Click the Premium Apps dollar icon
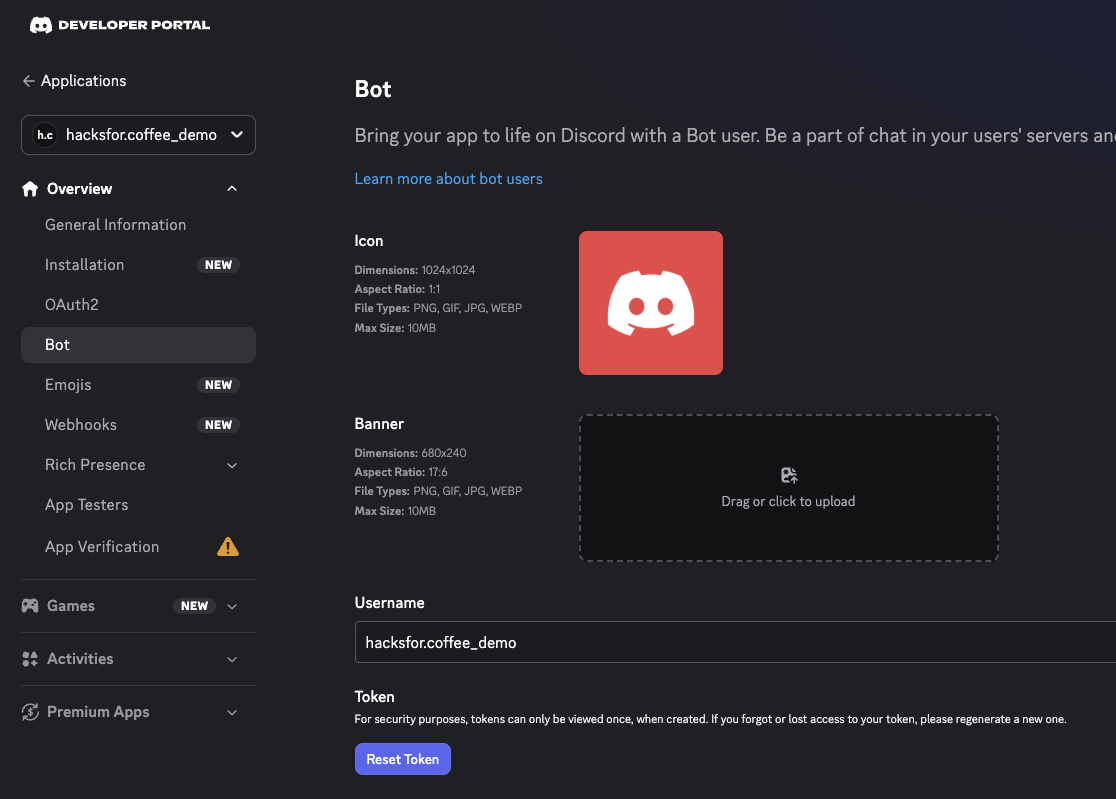The width and height of the screenshot is (1116, 799). (30, 711)
